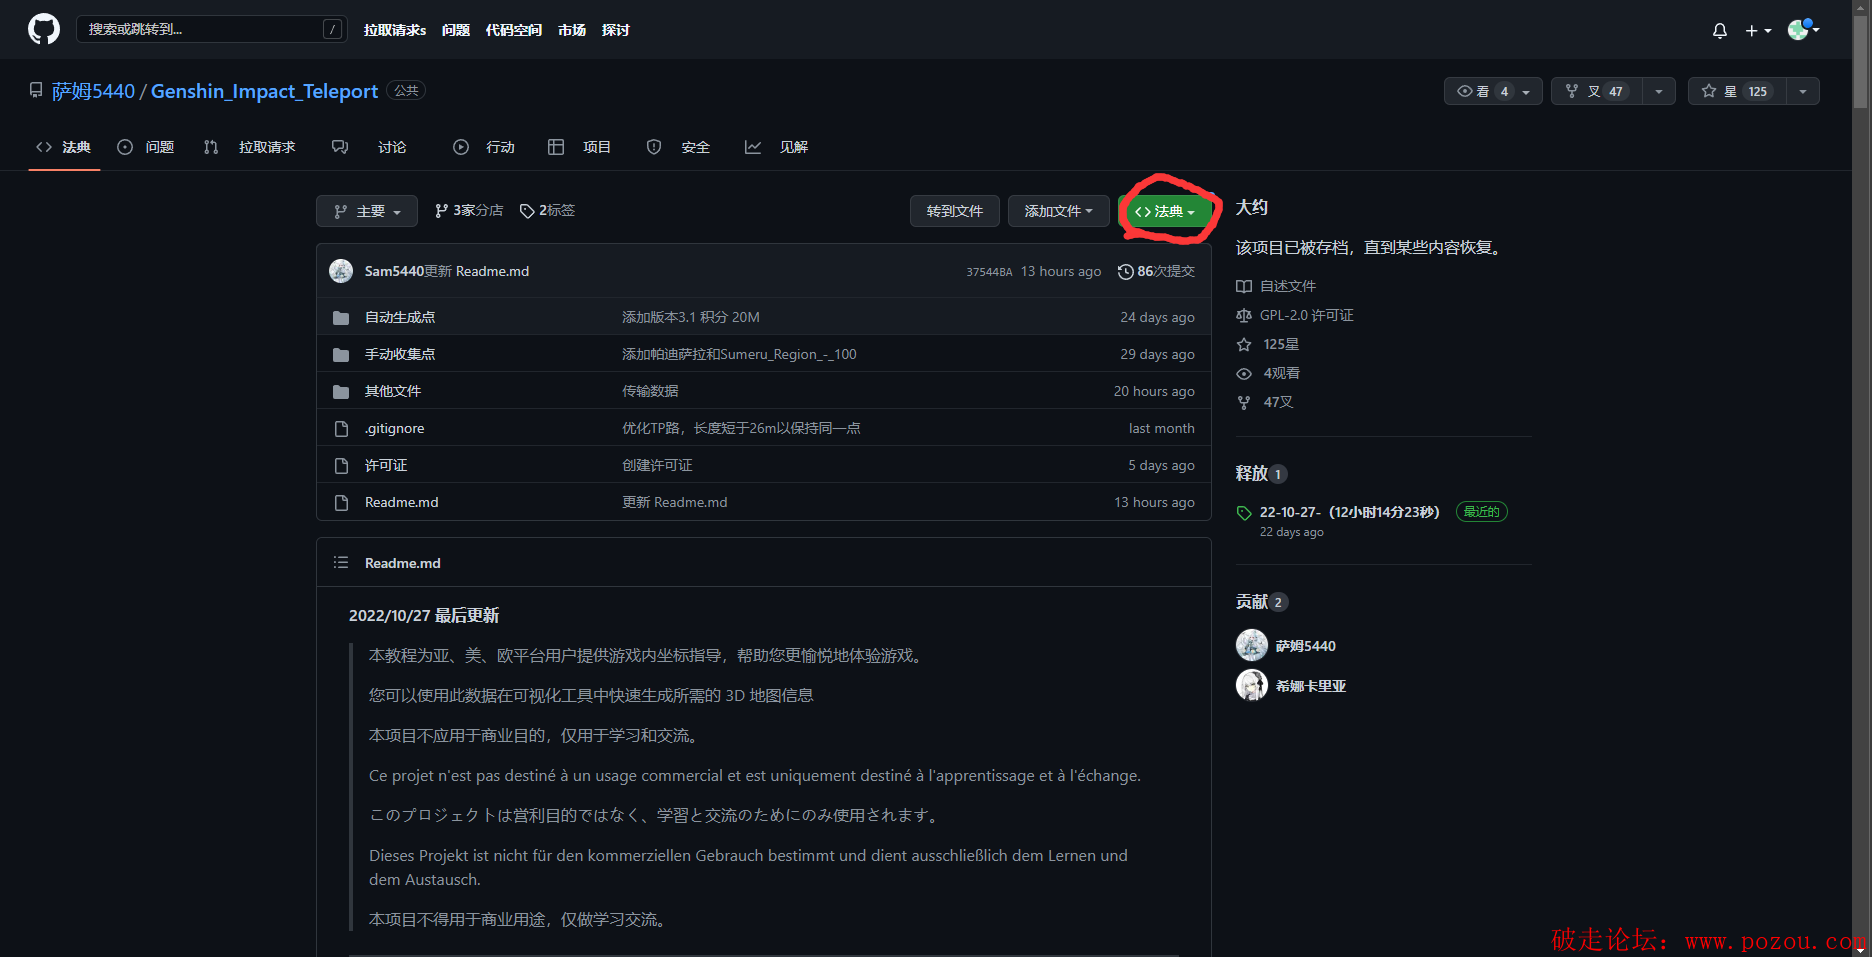
Task: Open the 自动生成点 folder
Action: coord(400,317)
